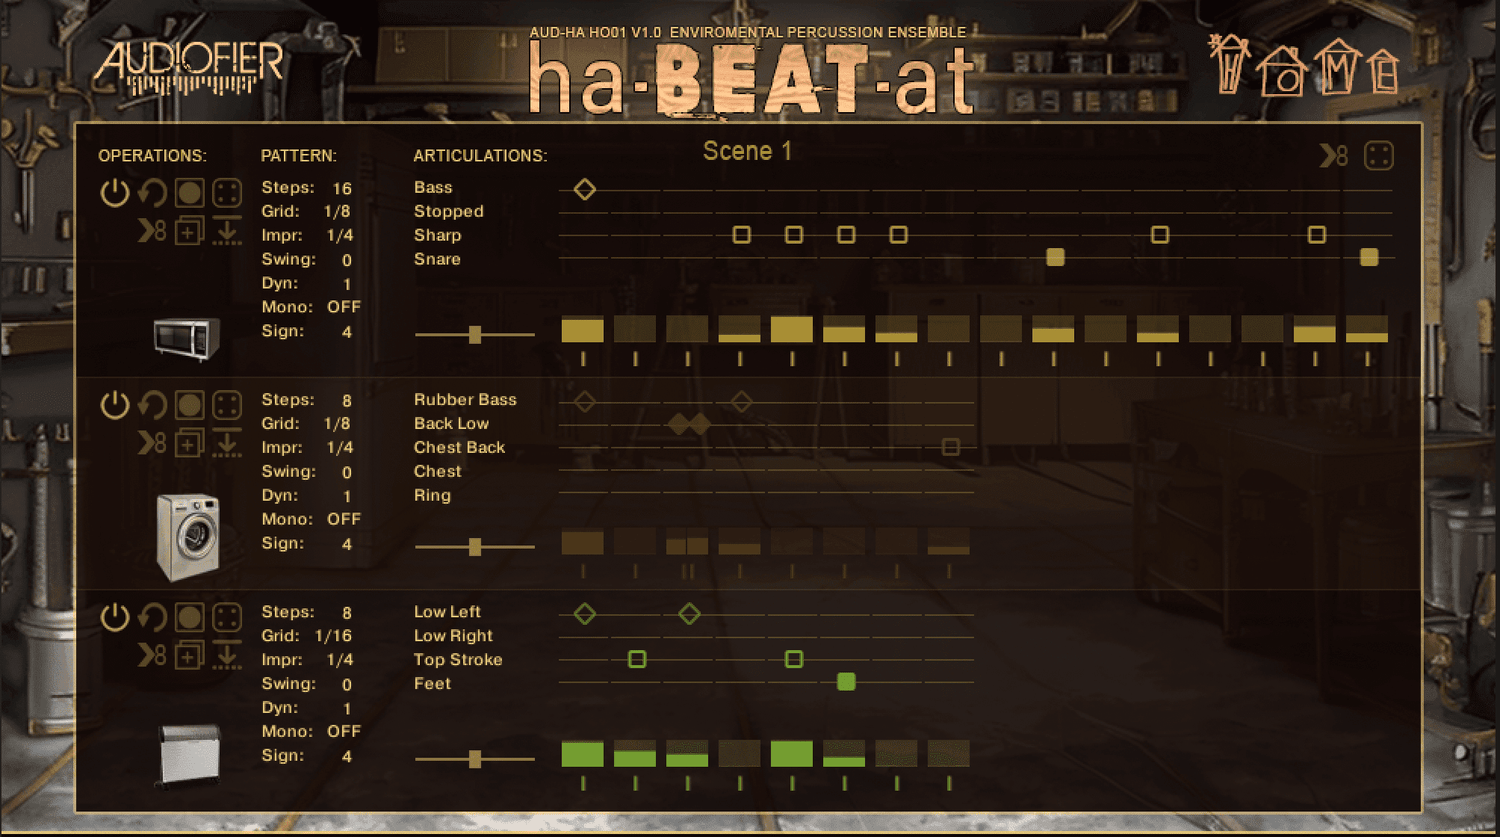Click the Audiofier logo
This screenshot has height=837, width=1500.
(188, 66)
